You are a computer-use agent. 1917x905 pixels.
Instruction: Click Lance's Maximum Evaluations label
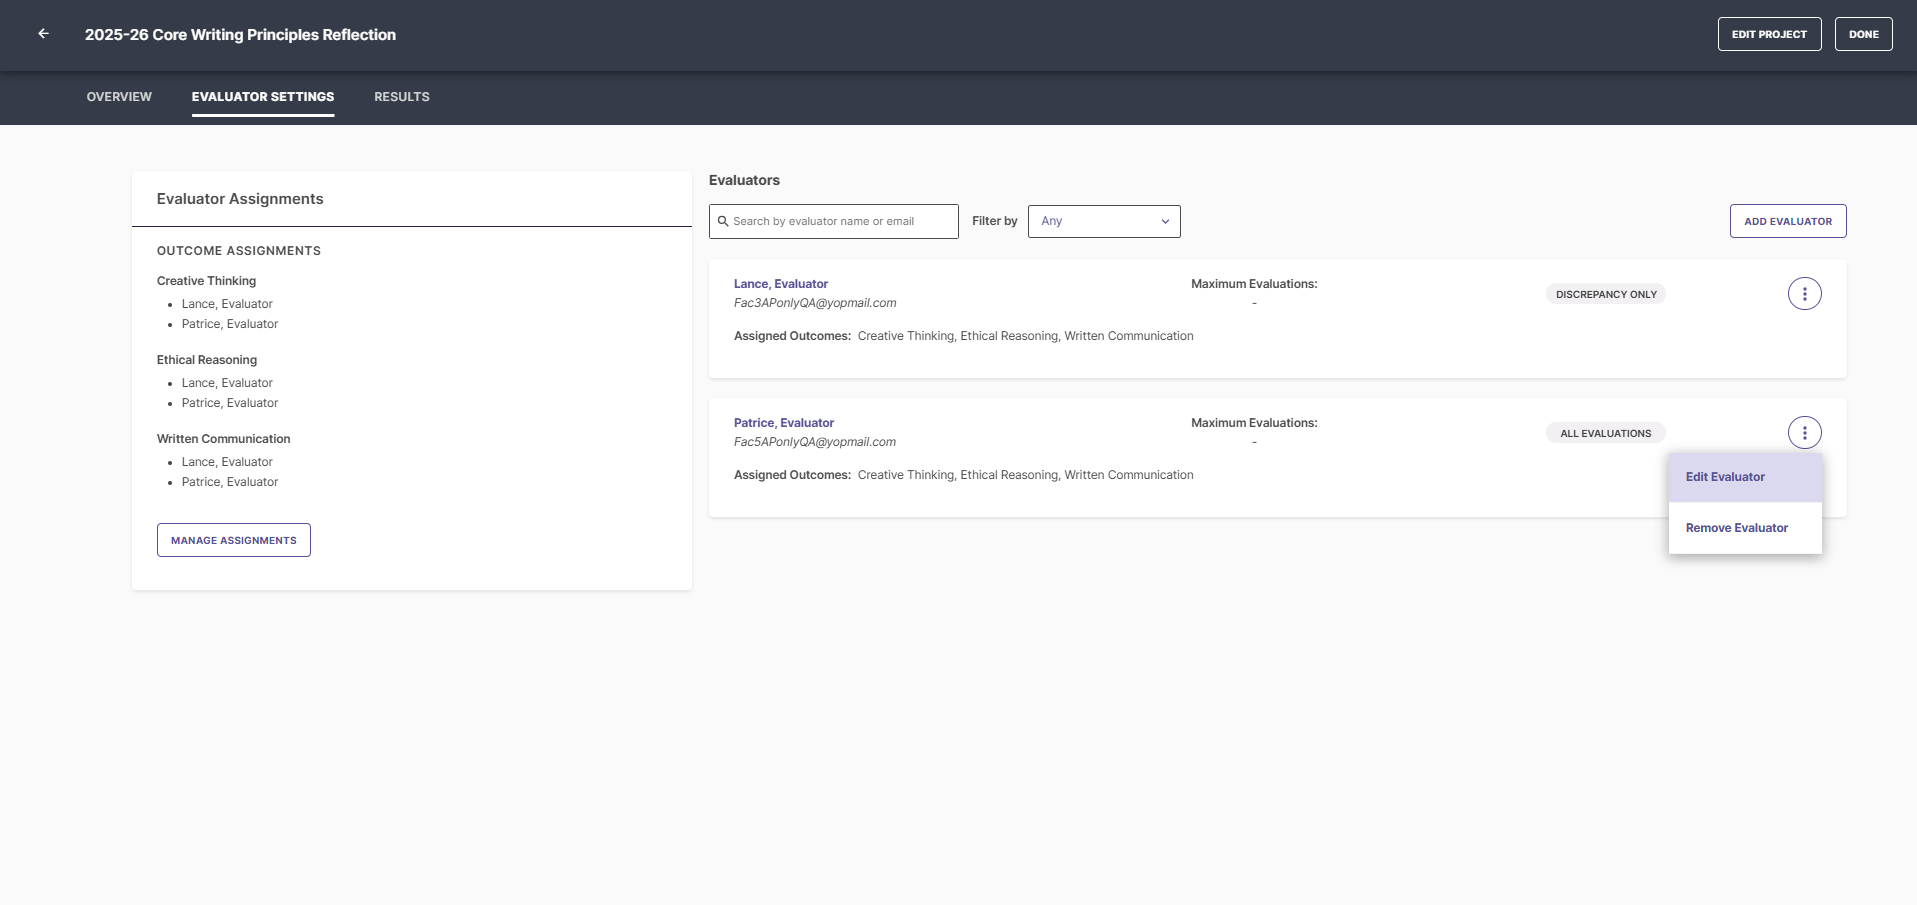pos(1254,284)
